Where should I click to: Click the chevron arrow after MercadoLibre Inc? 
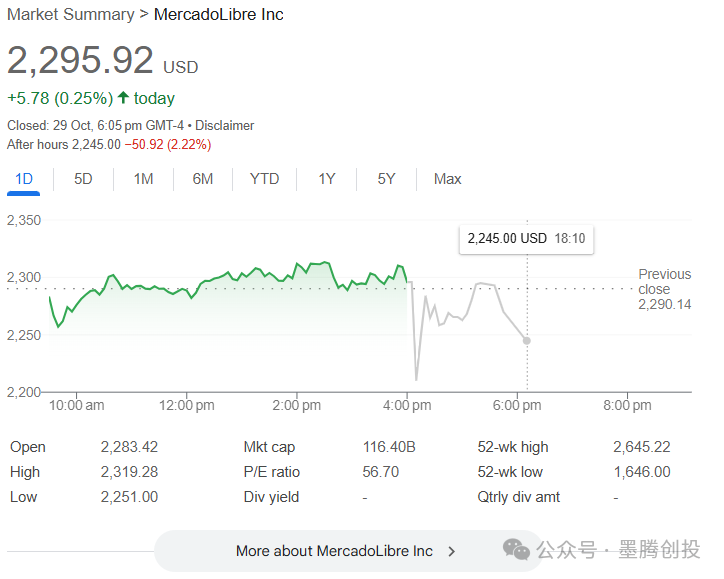coord(452,551)
